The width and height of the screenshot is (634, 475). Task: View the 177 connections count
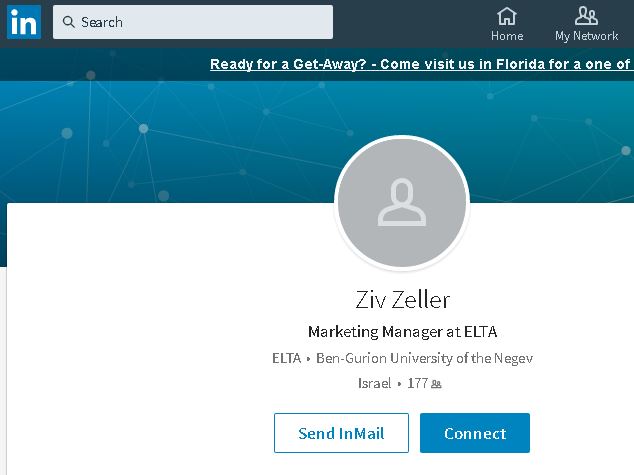[x=417, y=383]
